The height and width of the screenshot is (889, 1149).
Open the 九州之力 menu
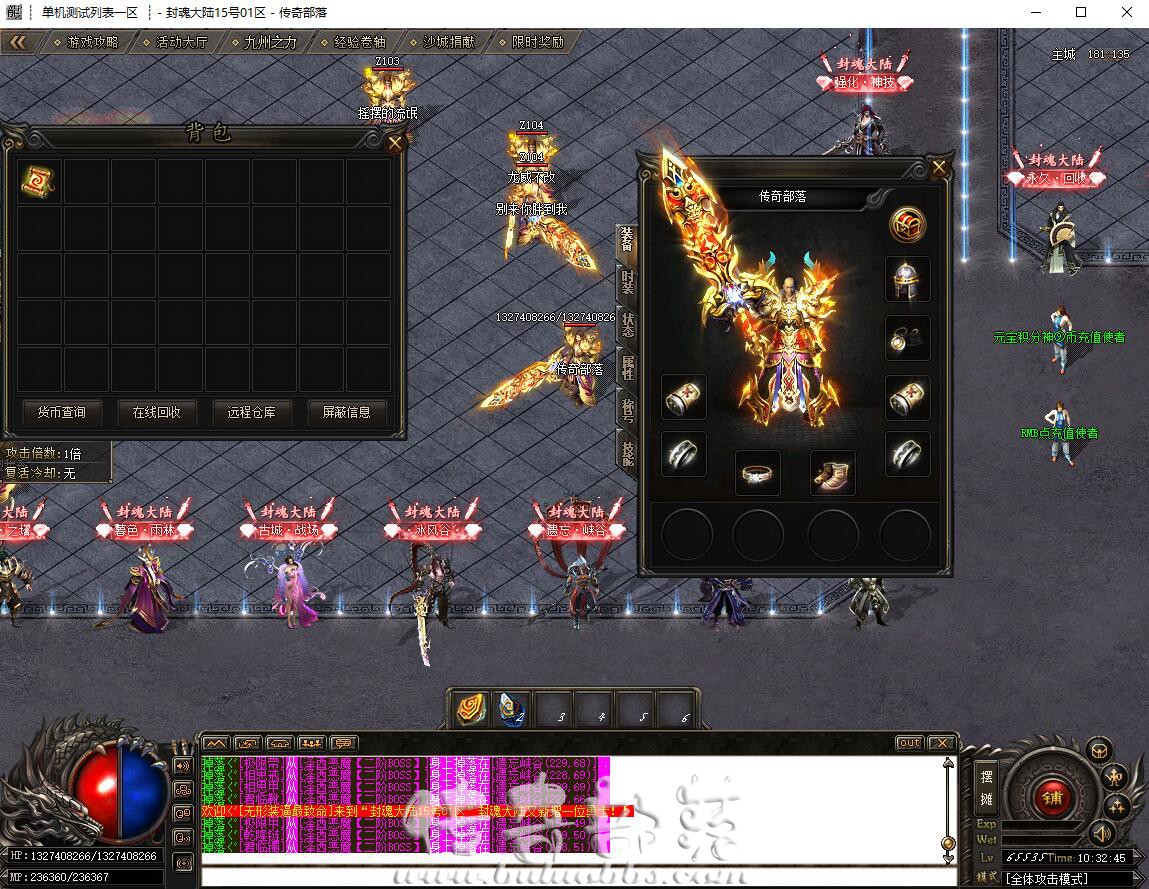[264, 43]
